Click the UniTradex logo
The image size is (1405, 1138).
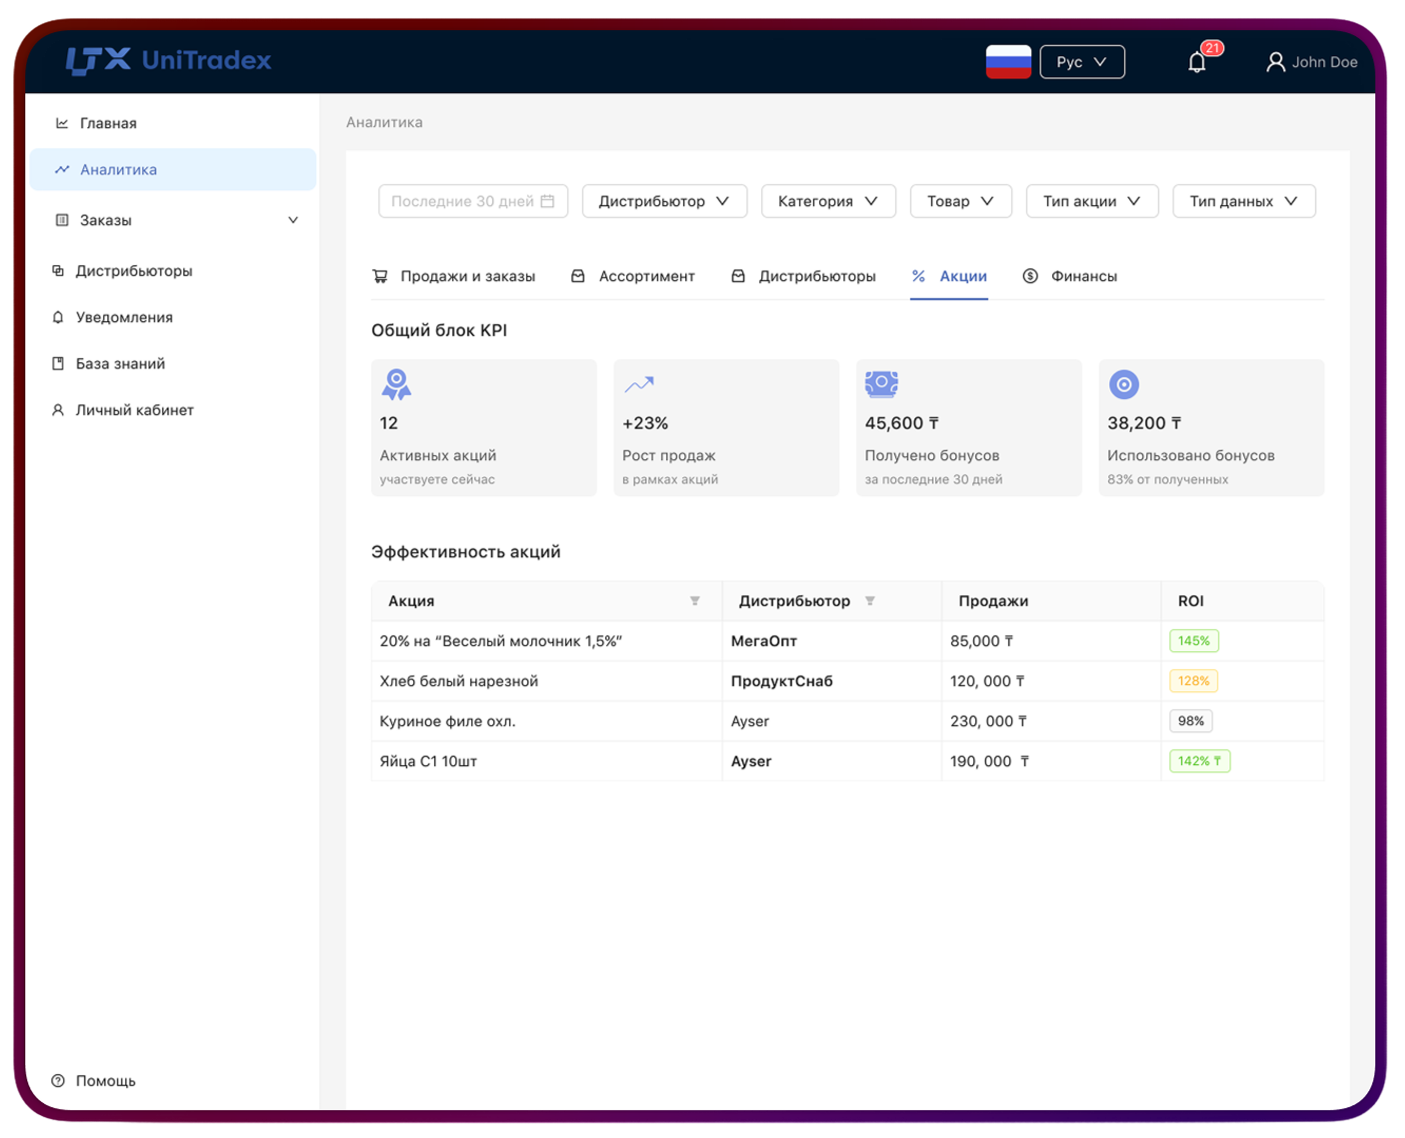tap(168, 61)
